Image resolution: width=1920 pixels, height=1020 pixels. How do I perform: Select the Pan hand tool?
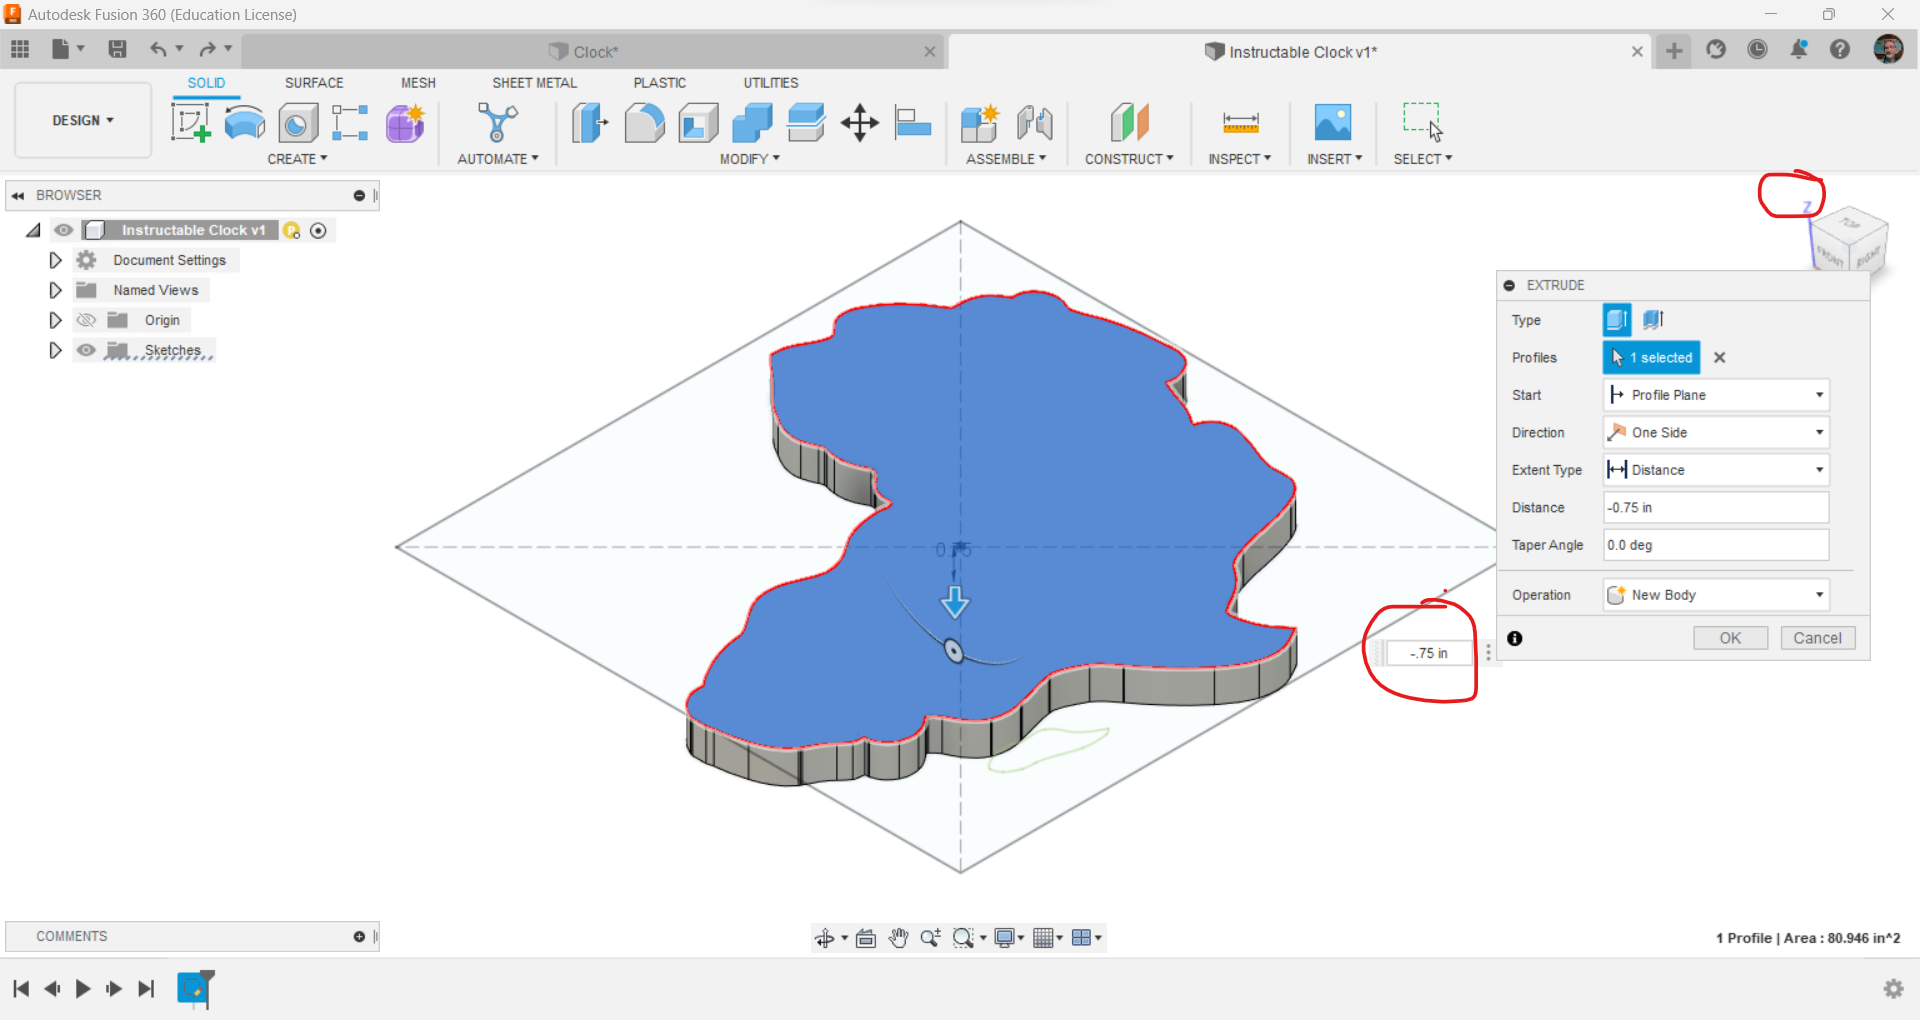point(898,938)
